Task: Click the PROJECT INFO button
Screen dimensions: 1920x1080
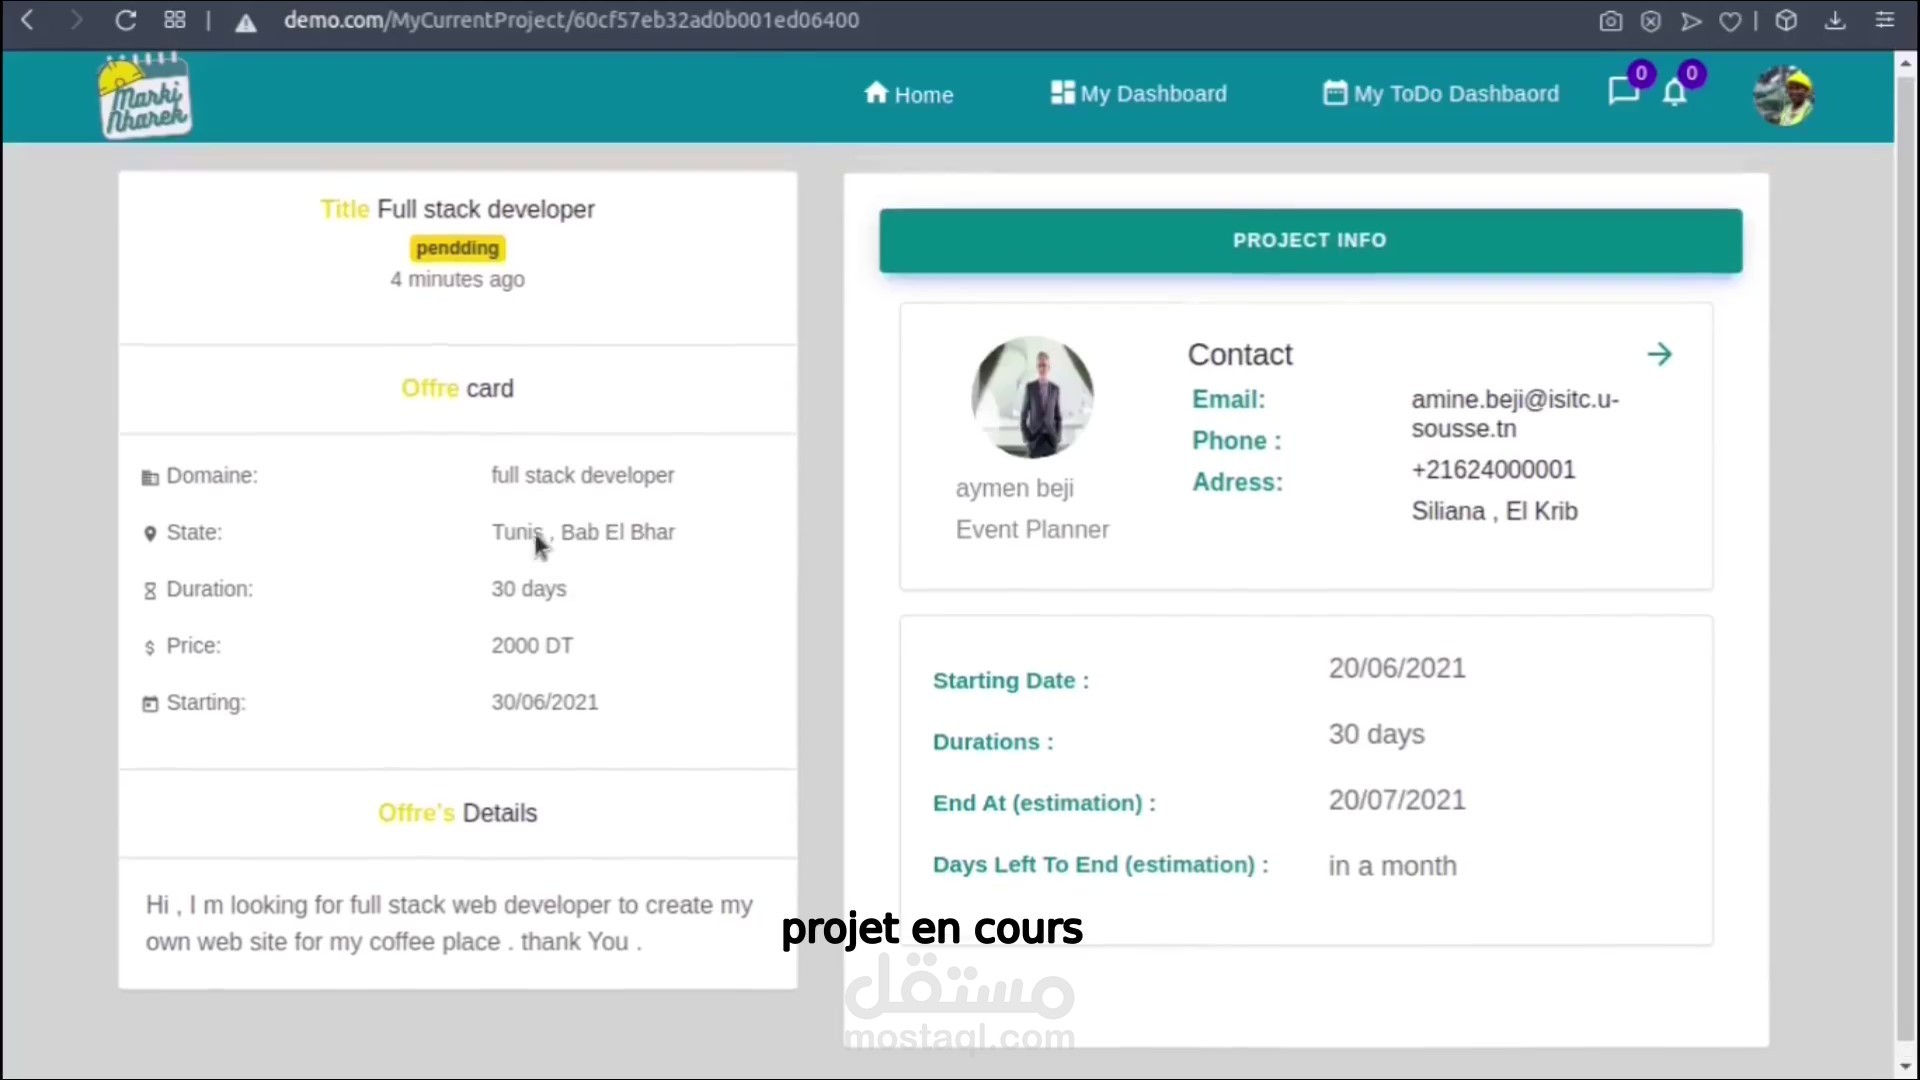Action: coord(1310,240)
